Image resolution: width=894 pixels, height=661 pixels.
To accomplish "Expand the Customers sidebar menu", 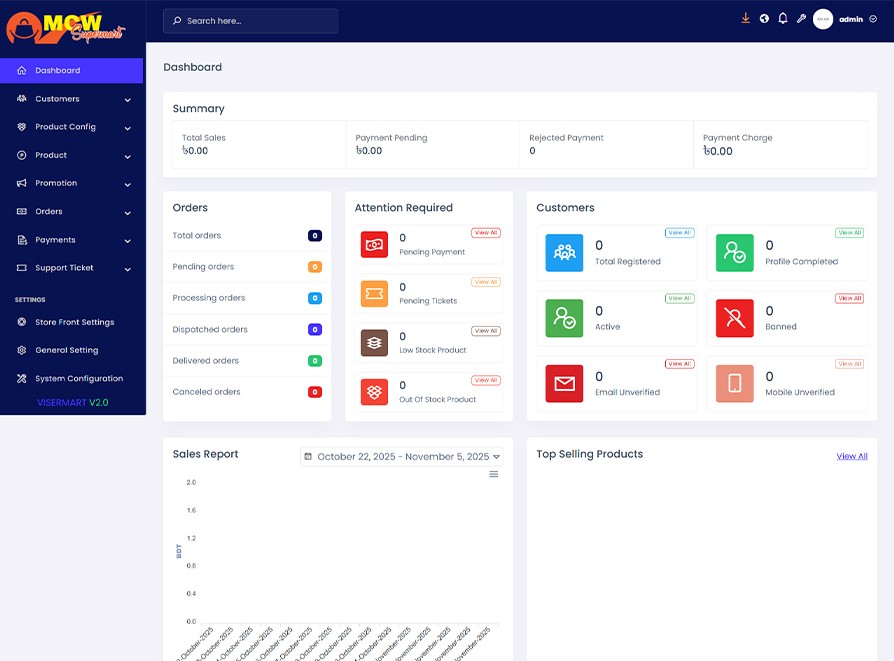I will (x=71, y=99).
